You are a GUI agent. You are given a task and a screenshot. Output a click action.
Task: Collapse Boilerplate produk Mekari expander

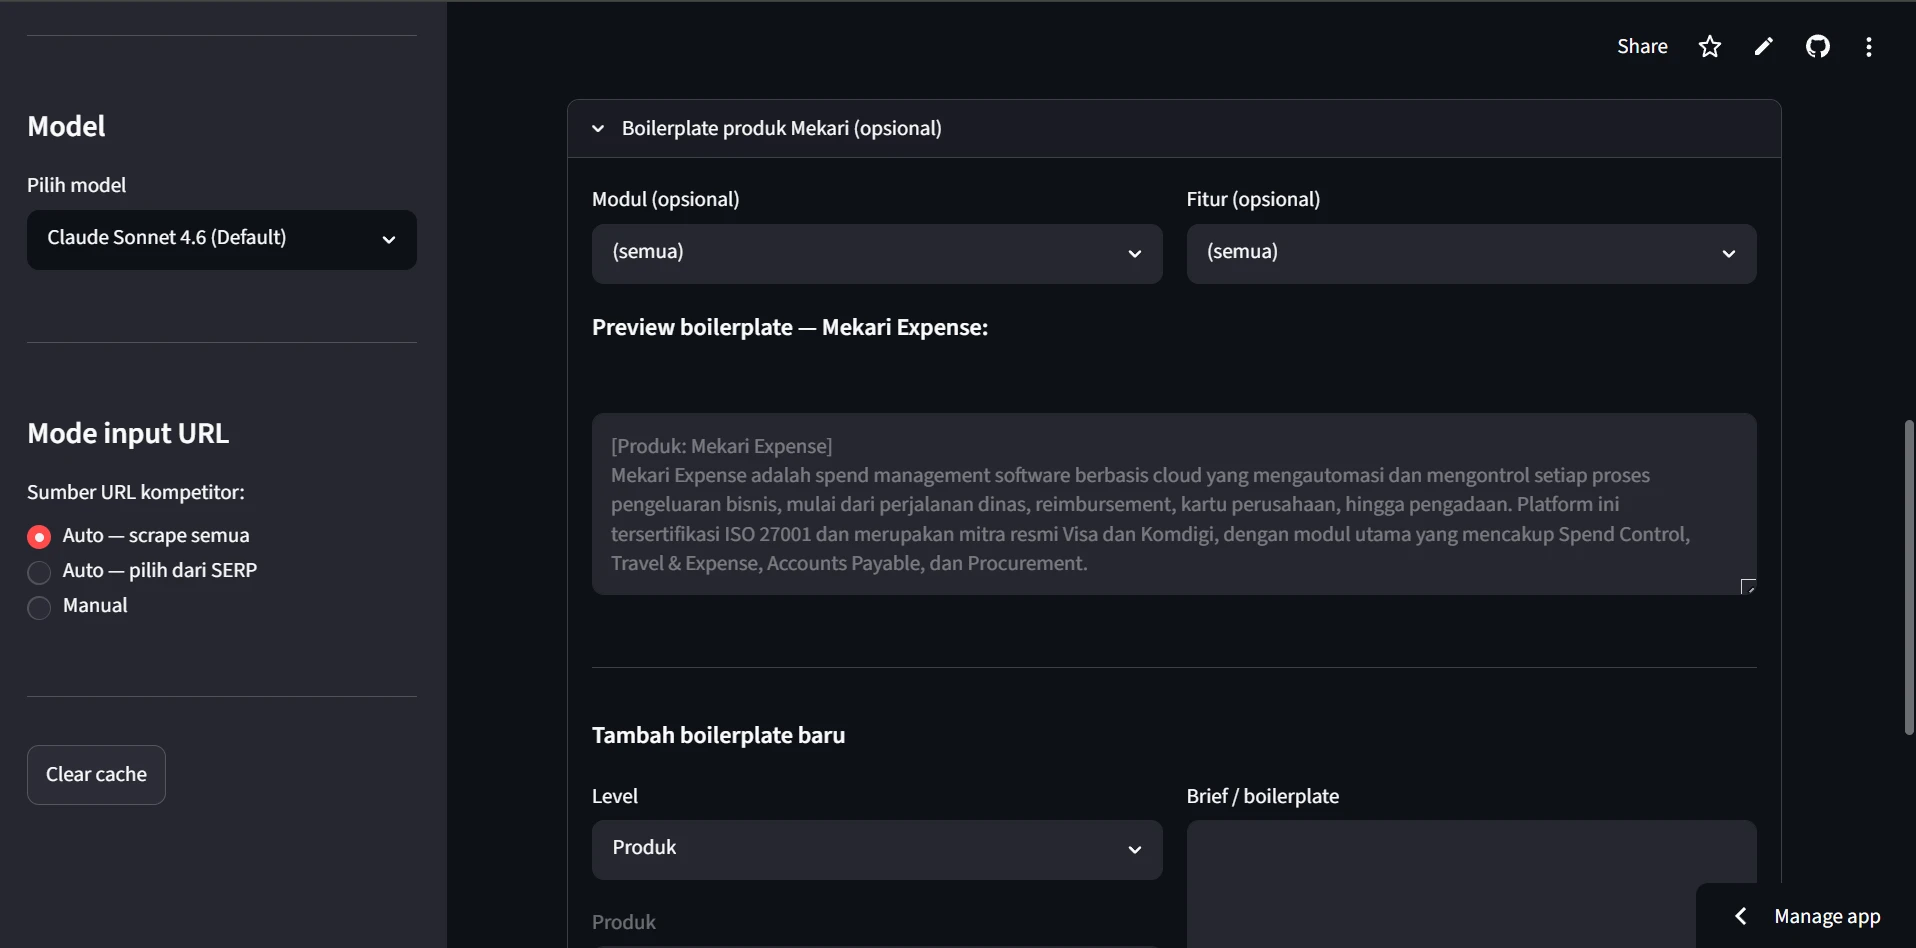1174,128
